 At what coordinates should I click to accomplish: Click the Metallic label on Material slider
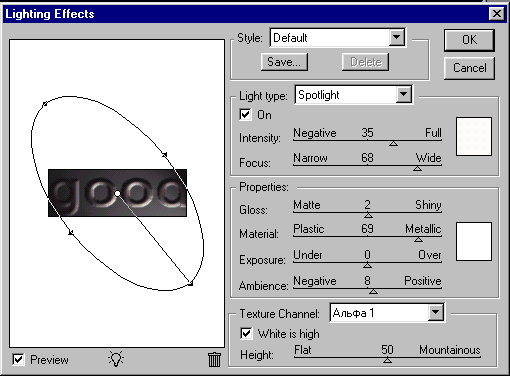[x=423, y=229]
